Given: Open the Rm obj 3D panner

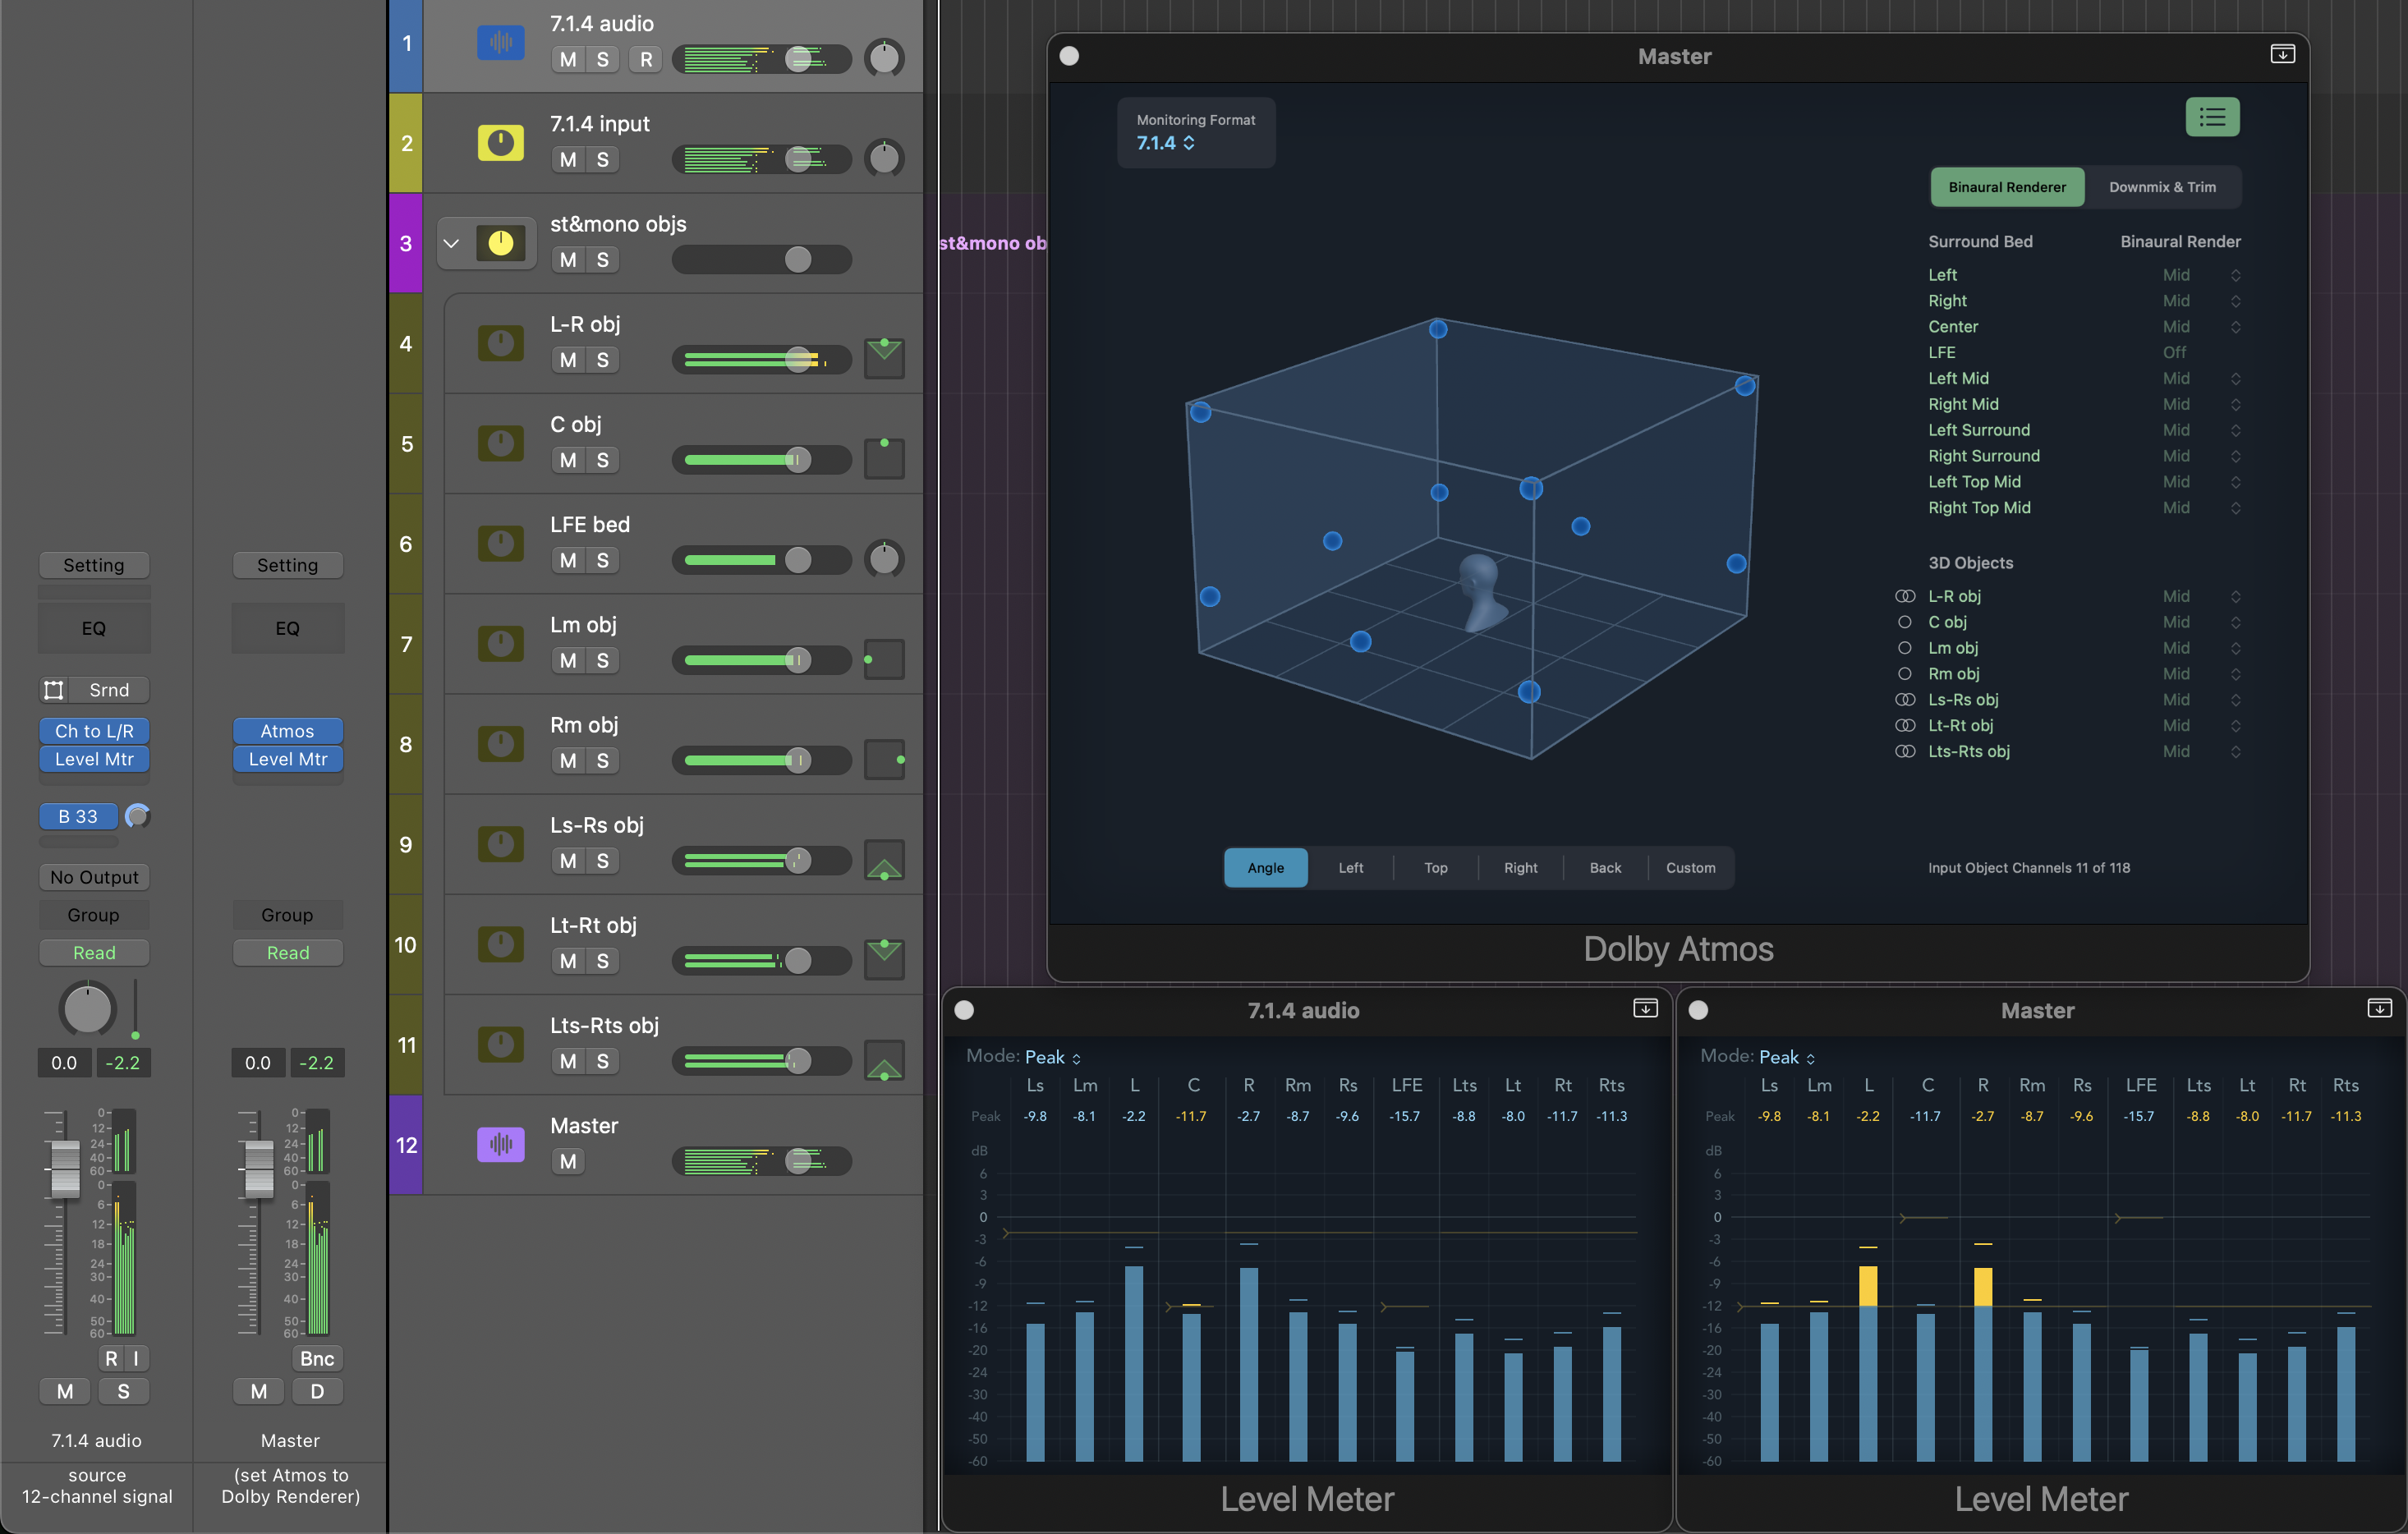Looking at the screenshot, I should coord(884,759).
